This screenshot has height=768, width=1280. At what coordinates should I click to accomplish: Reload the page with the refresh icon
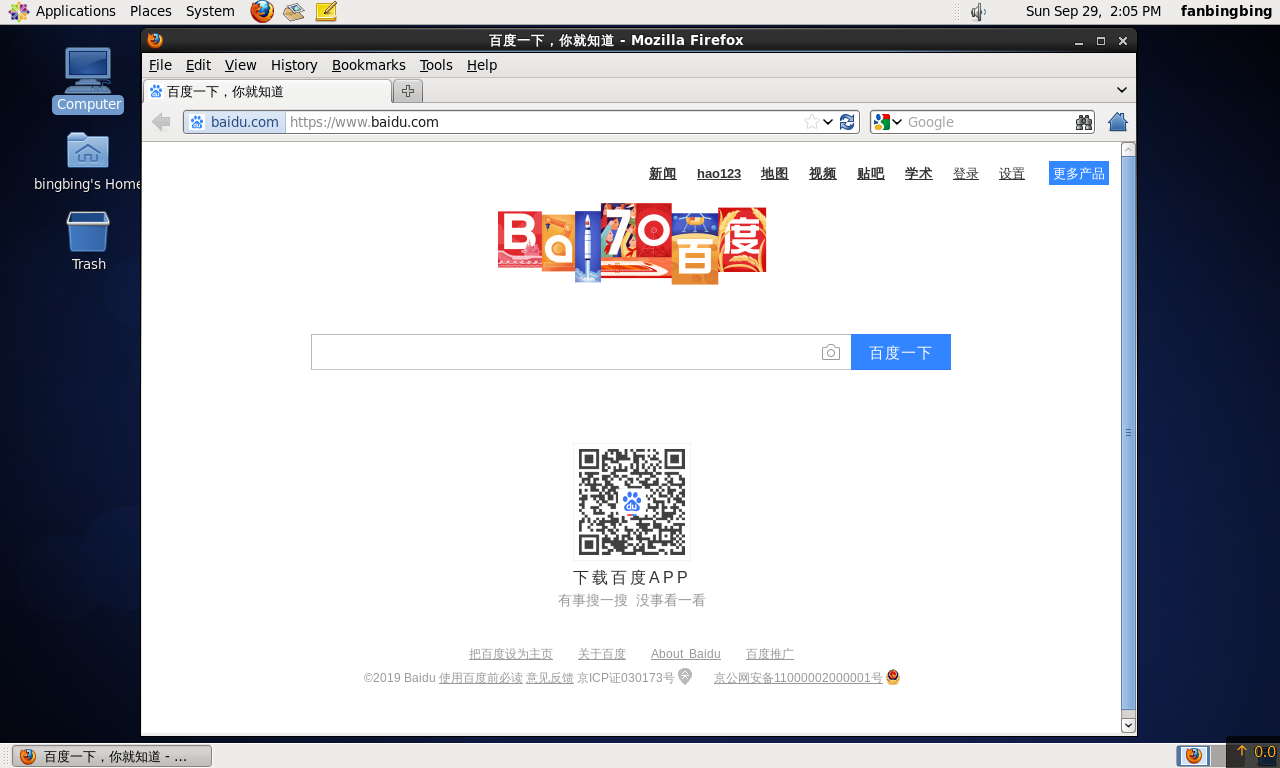tap(847, 122)
